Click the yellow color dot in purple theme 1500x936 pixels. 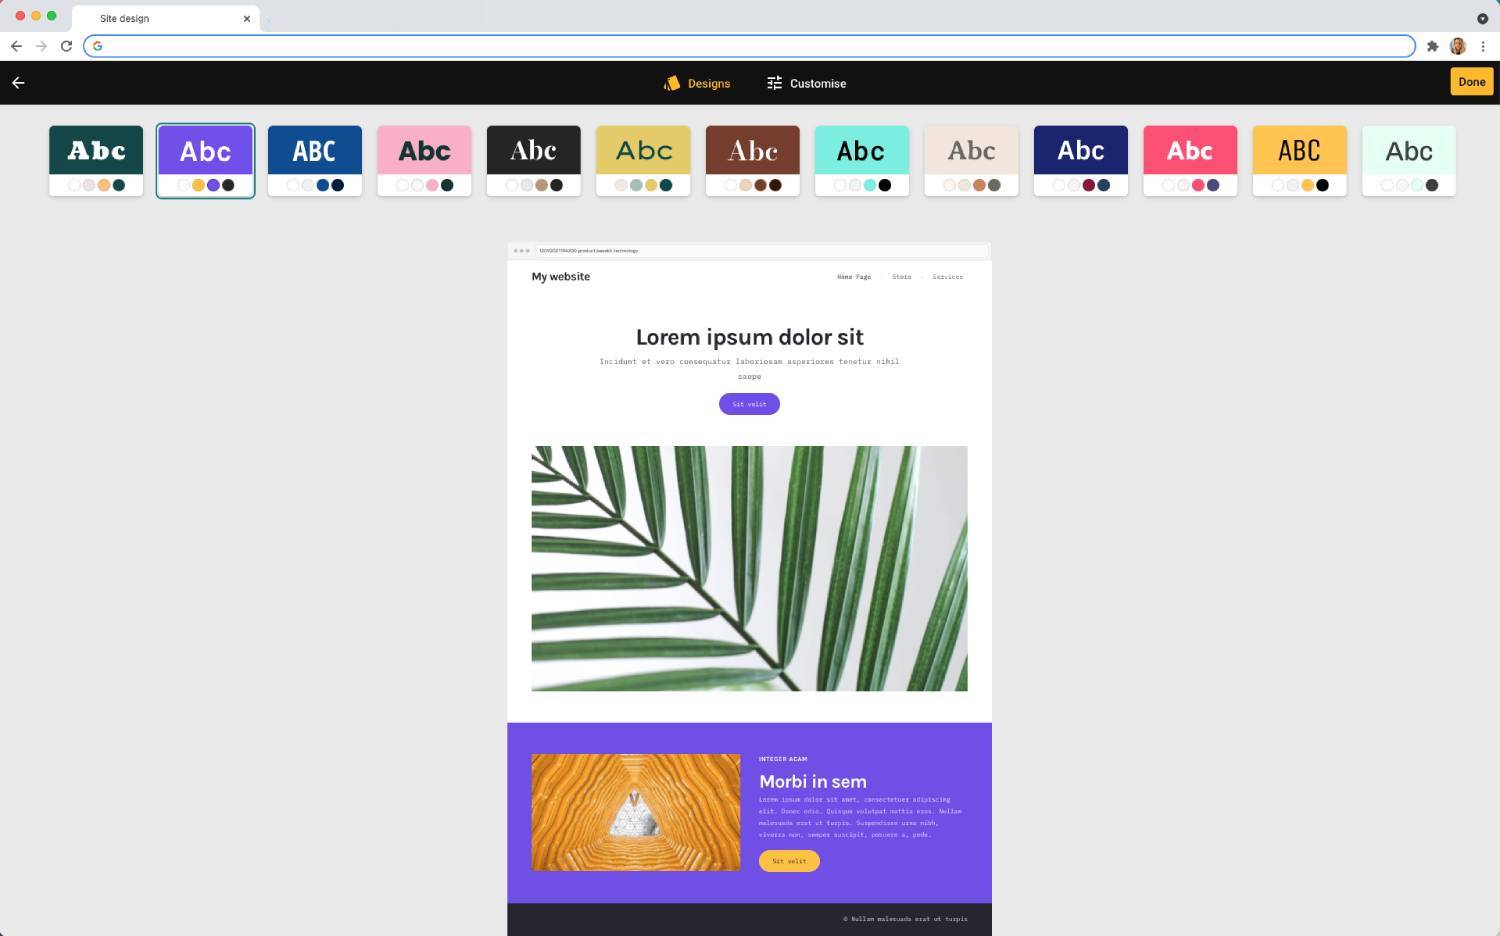[x=198, y=185]
